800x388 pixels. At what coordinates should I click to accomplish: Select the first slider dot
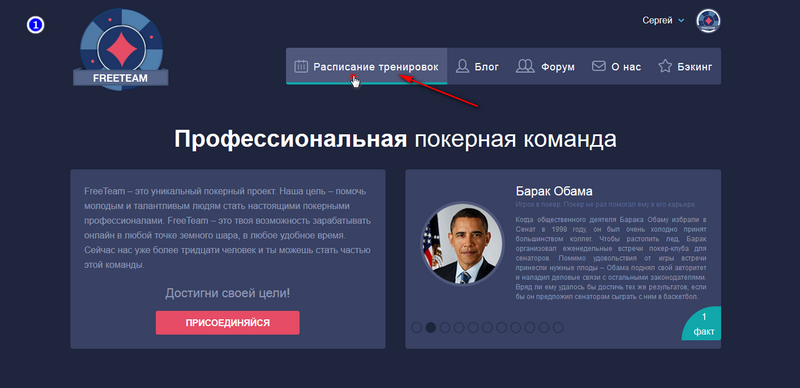click(416, 327)
